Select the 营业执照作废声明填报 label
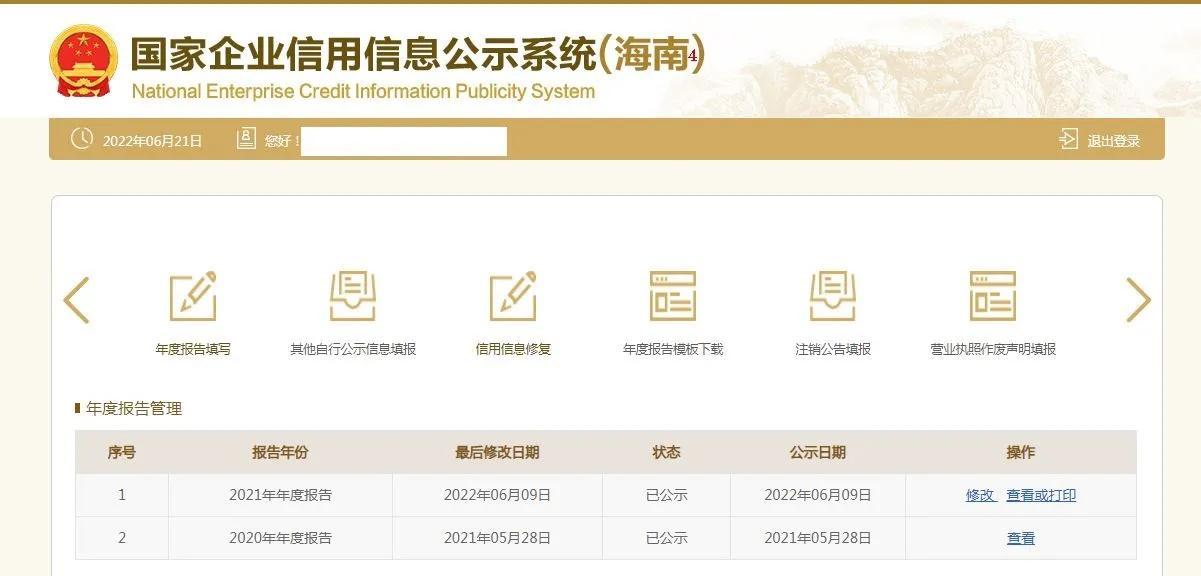Viewport: 1201px width, 576px height. pos(993,349)
